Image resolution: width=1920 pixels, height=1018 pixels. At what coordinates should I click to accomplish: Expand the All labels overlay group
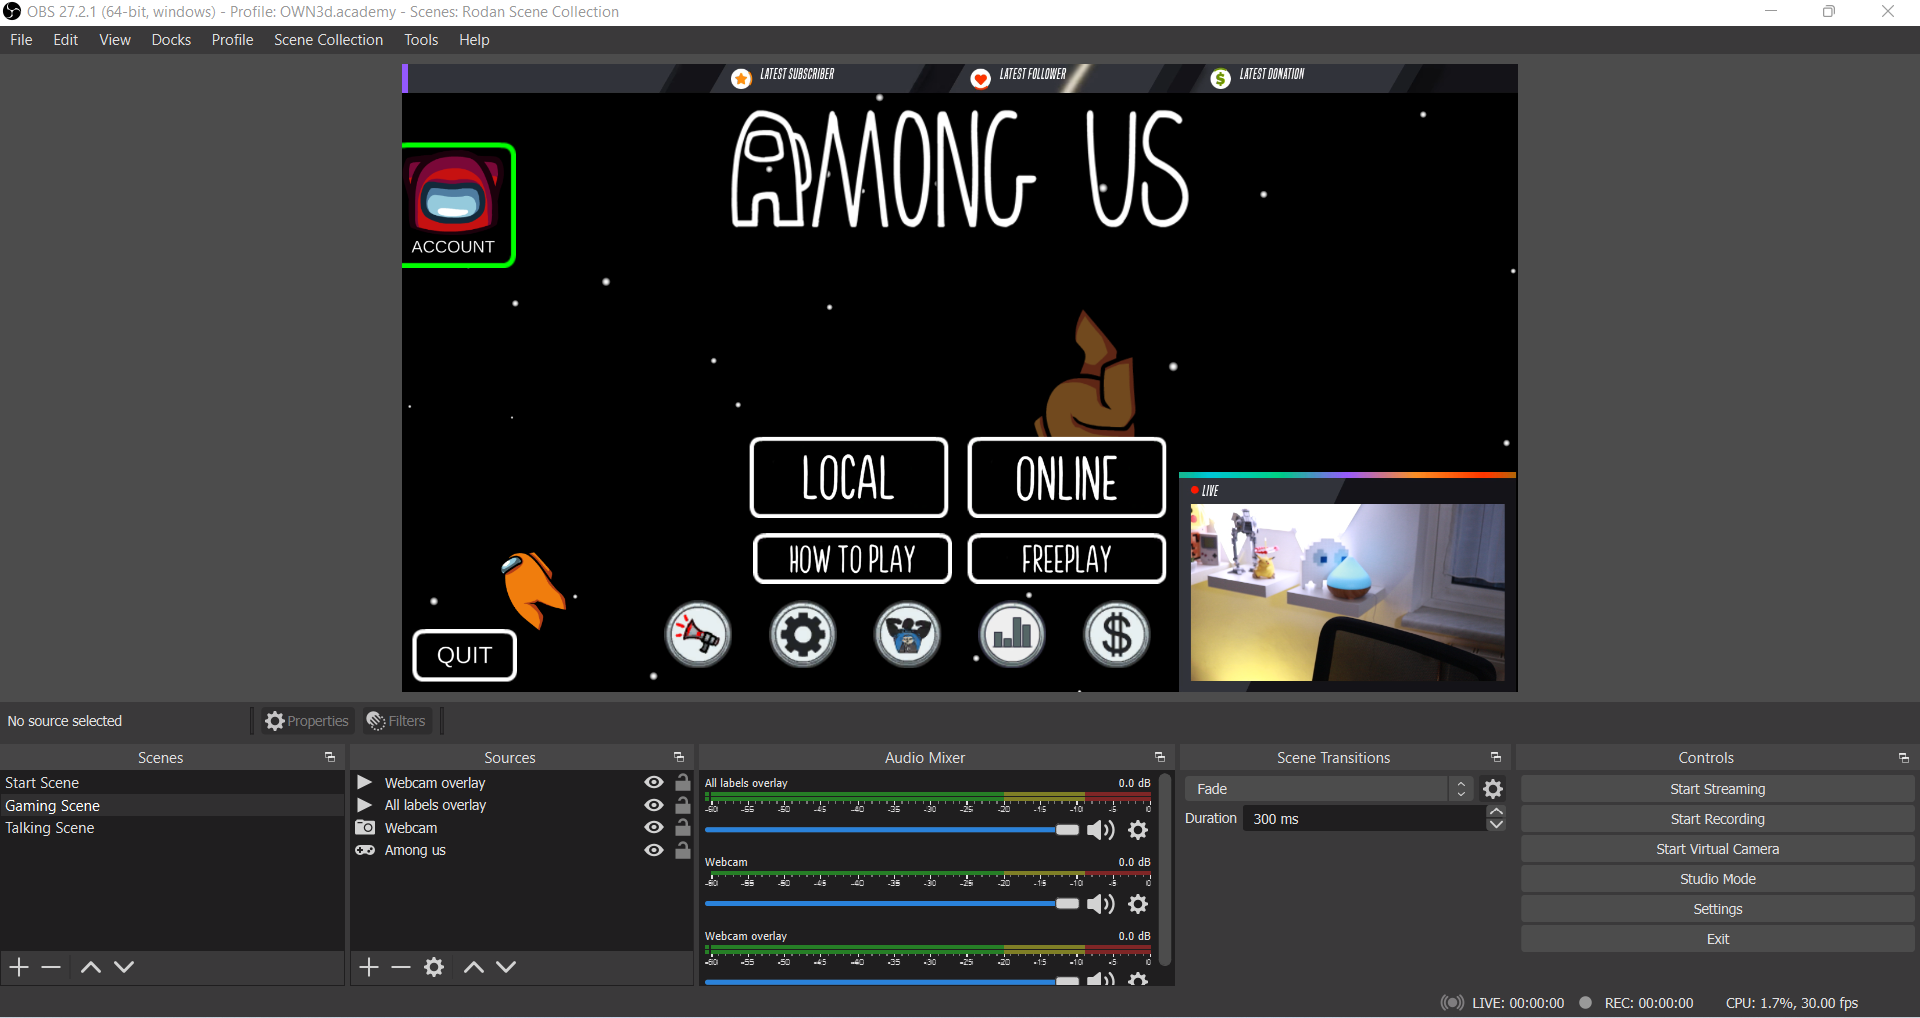point(365,805)
